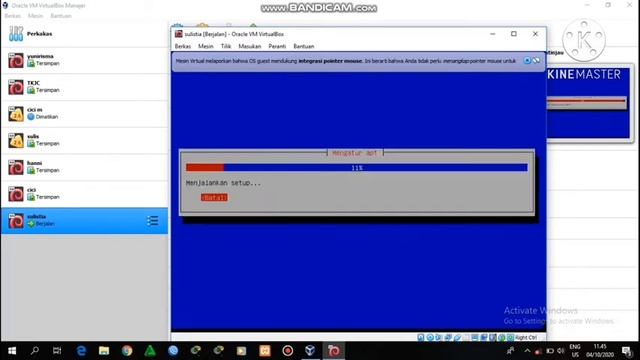This screenshot has width=640, height=360.
Task: Select the cici m virtual machine
Action: coord(84,113)
